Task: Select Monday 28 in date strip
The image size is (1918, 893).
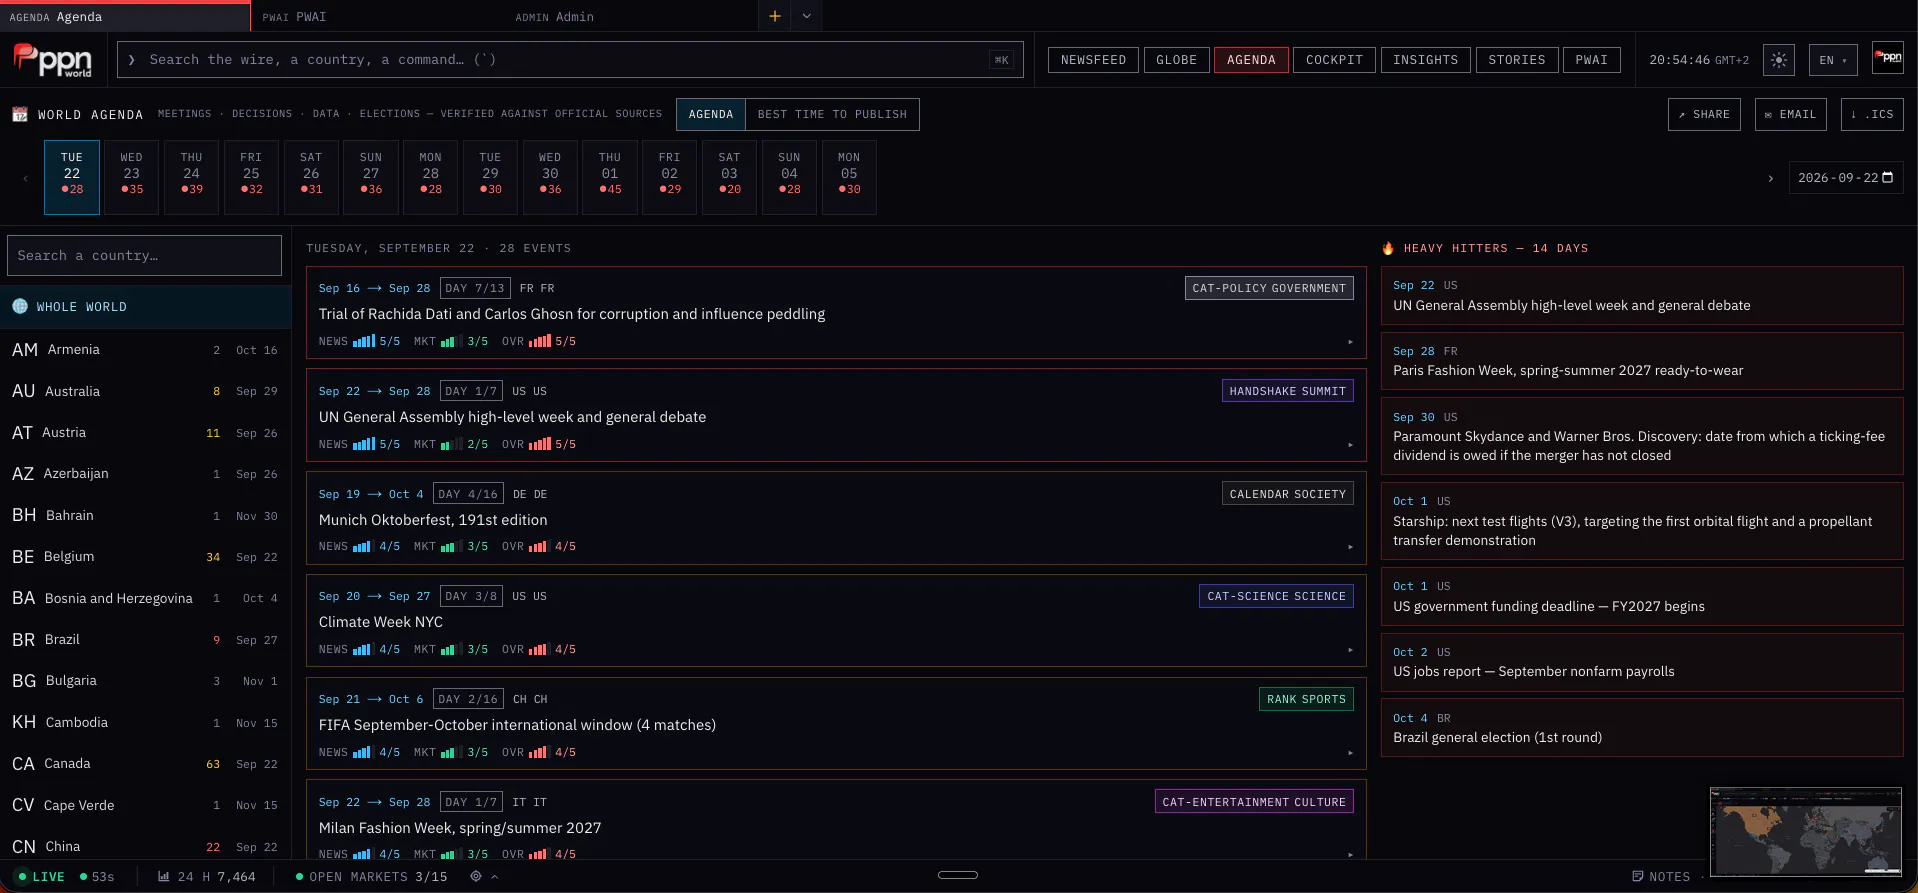Action: point(431,178)
